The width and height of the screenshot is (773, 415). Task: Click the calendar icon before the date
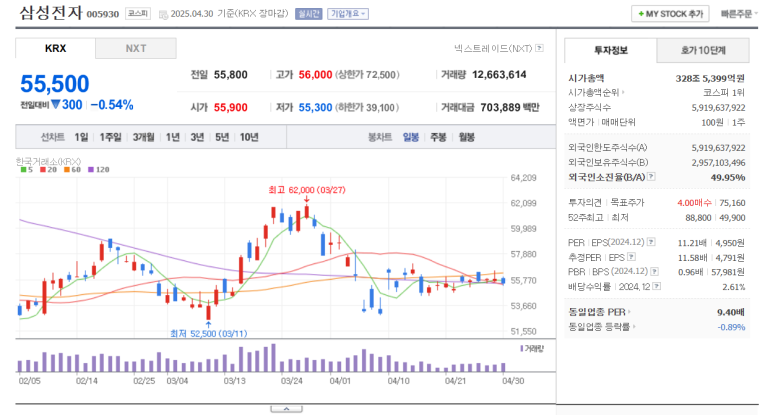(x=163, y=14)
